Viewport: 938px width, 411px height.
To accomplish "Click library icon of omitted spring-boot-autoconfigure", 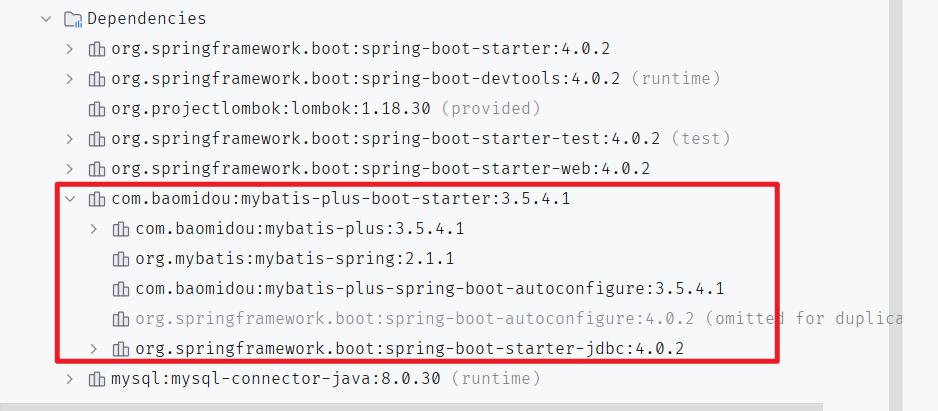I will click(120, 319).
